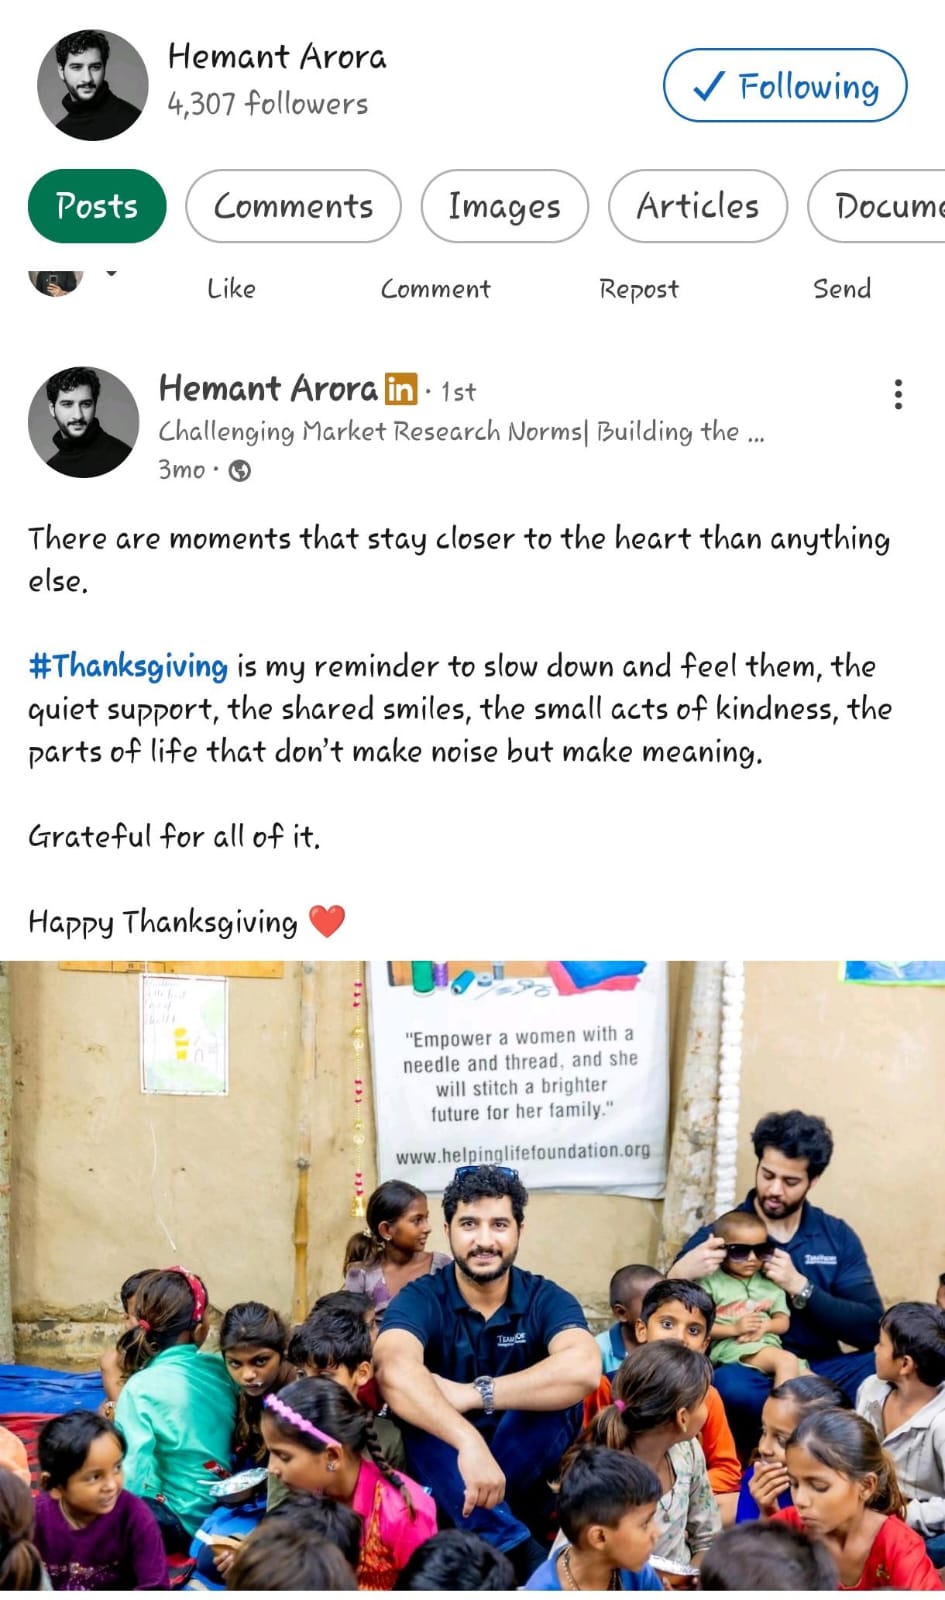This screenshot has width=945, height=1600.
Task: Tap the post author's avatar
Action: coord(84,422)
